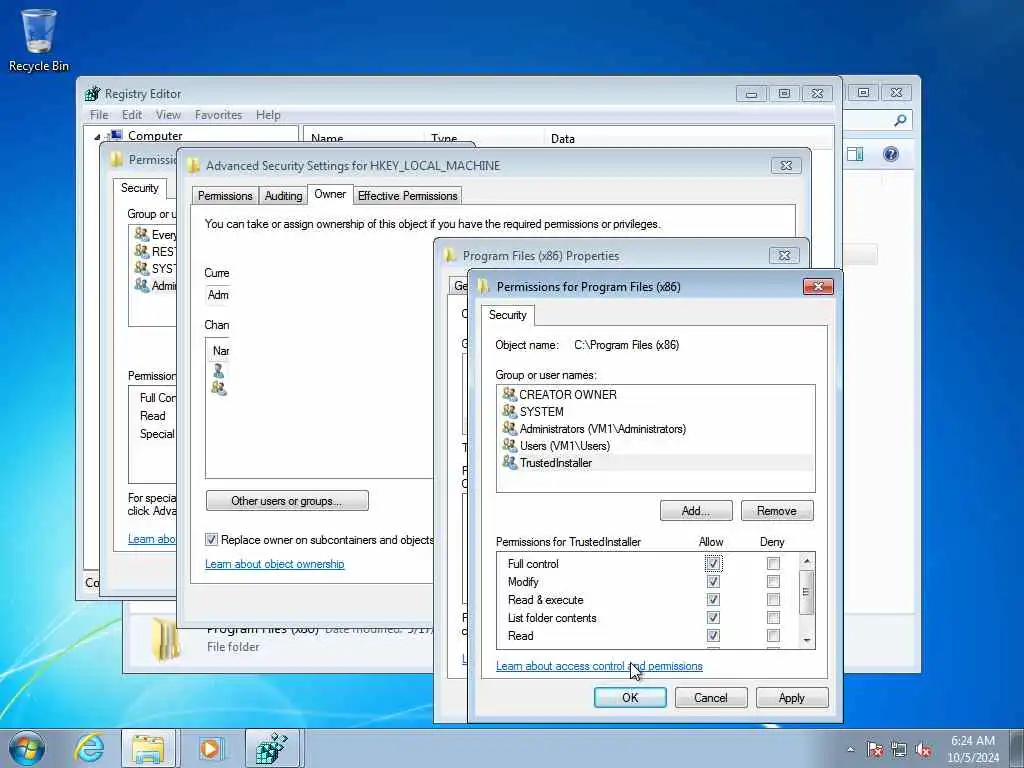
Task: Open the Help menu in Registry Editor
Action: click(x=268, y=115)
